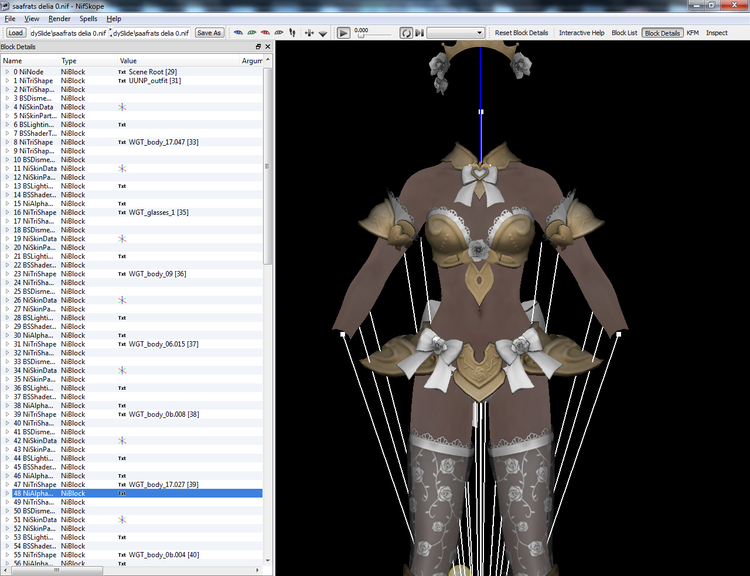Expand the 31 NiTriShape row
This screenshot has height=576, width=750.
[x=7, y=344]
